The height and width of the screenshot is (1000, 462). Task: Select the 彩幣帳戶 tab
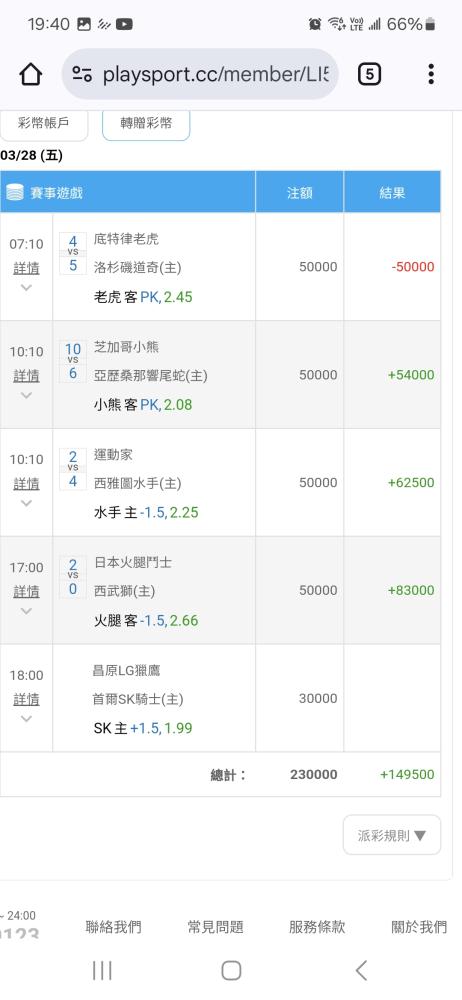[x=43, y=124]
